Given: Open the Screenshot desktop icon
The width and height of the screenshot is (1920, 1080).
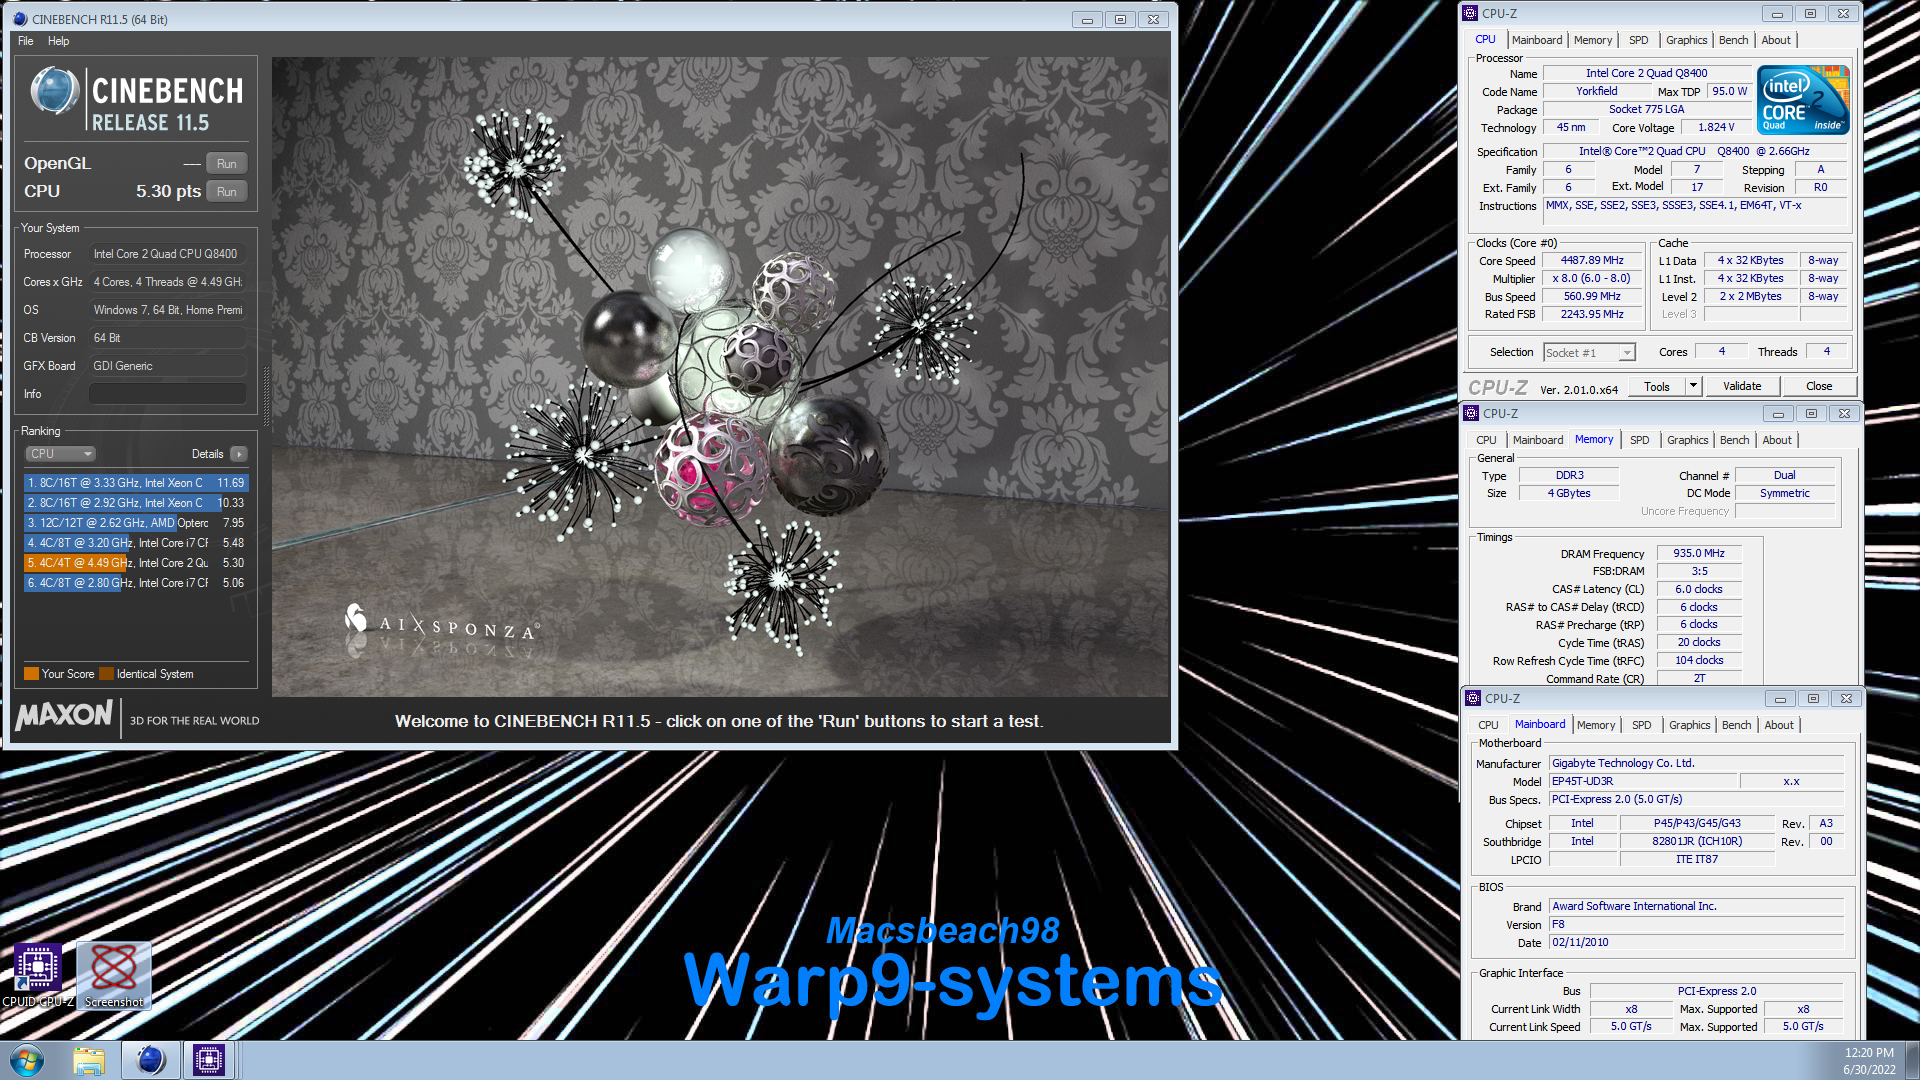Looking at the screenshot, I should click(x=114, y=975).
